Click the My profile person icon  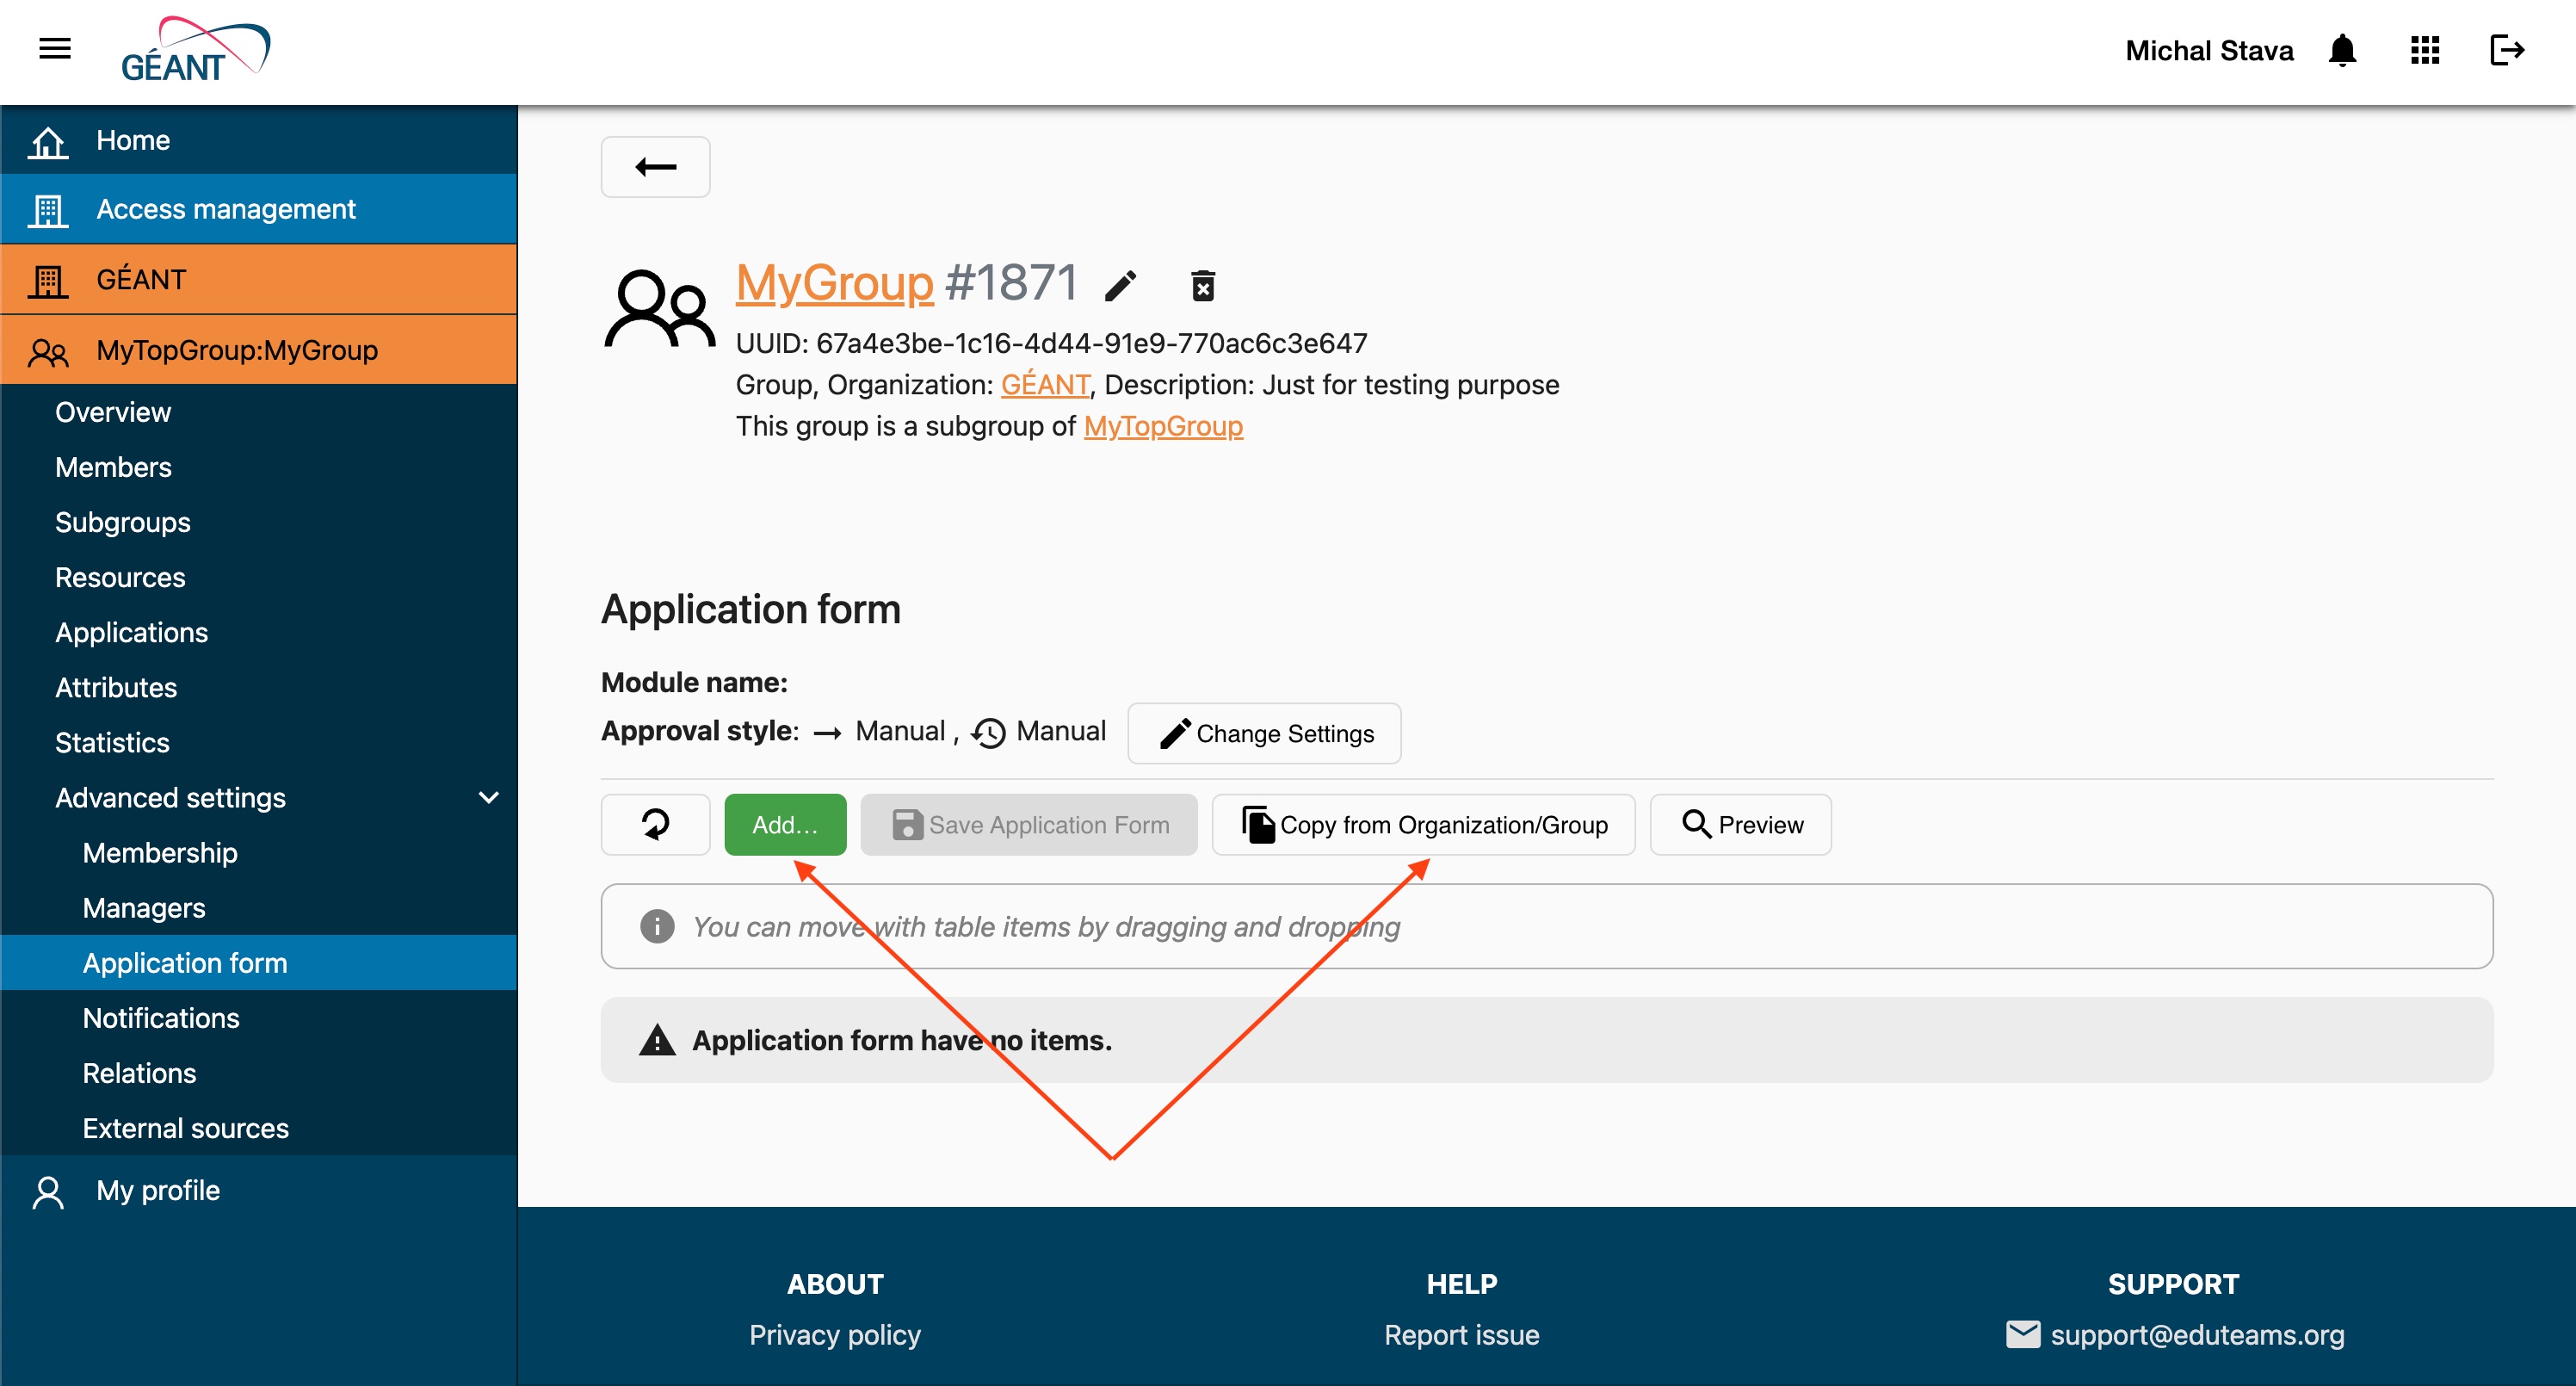[x=47, y=1192]
